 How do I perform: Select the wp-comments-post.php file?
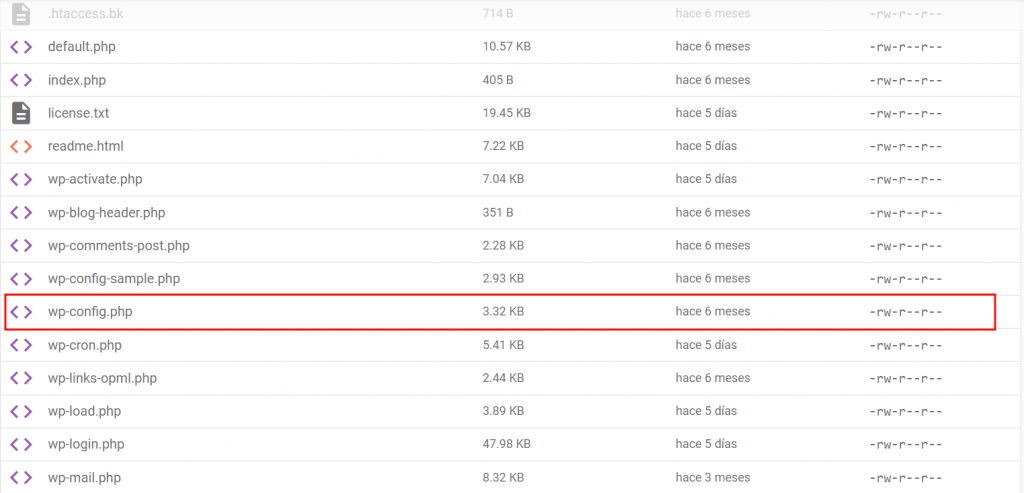(118, 246)
